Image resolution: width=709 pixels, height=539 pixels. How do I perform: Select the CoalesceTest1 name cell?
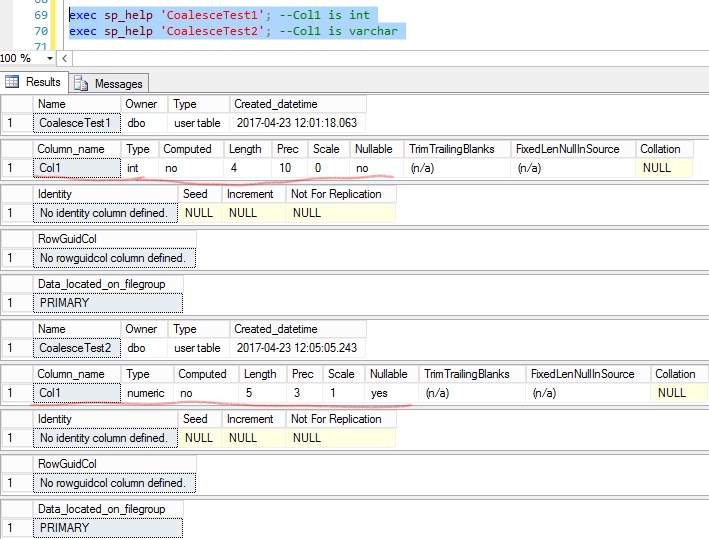[77, 123]
